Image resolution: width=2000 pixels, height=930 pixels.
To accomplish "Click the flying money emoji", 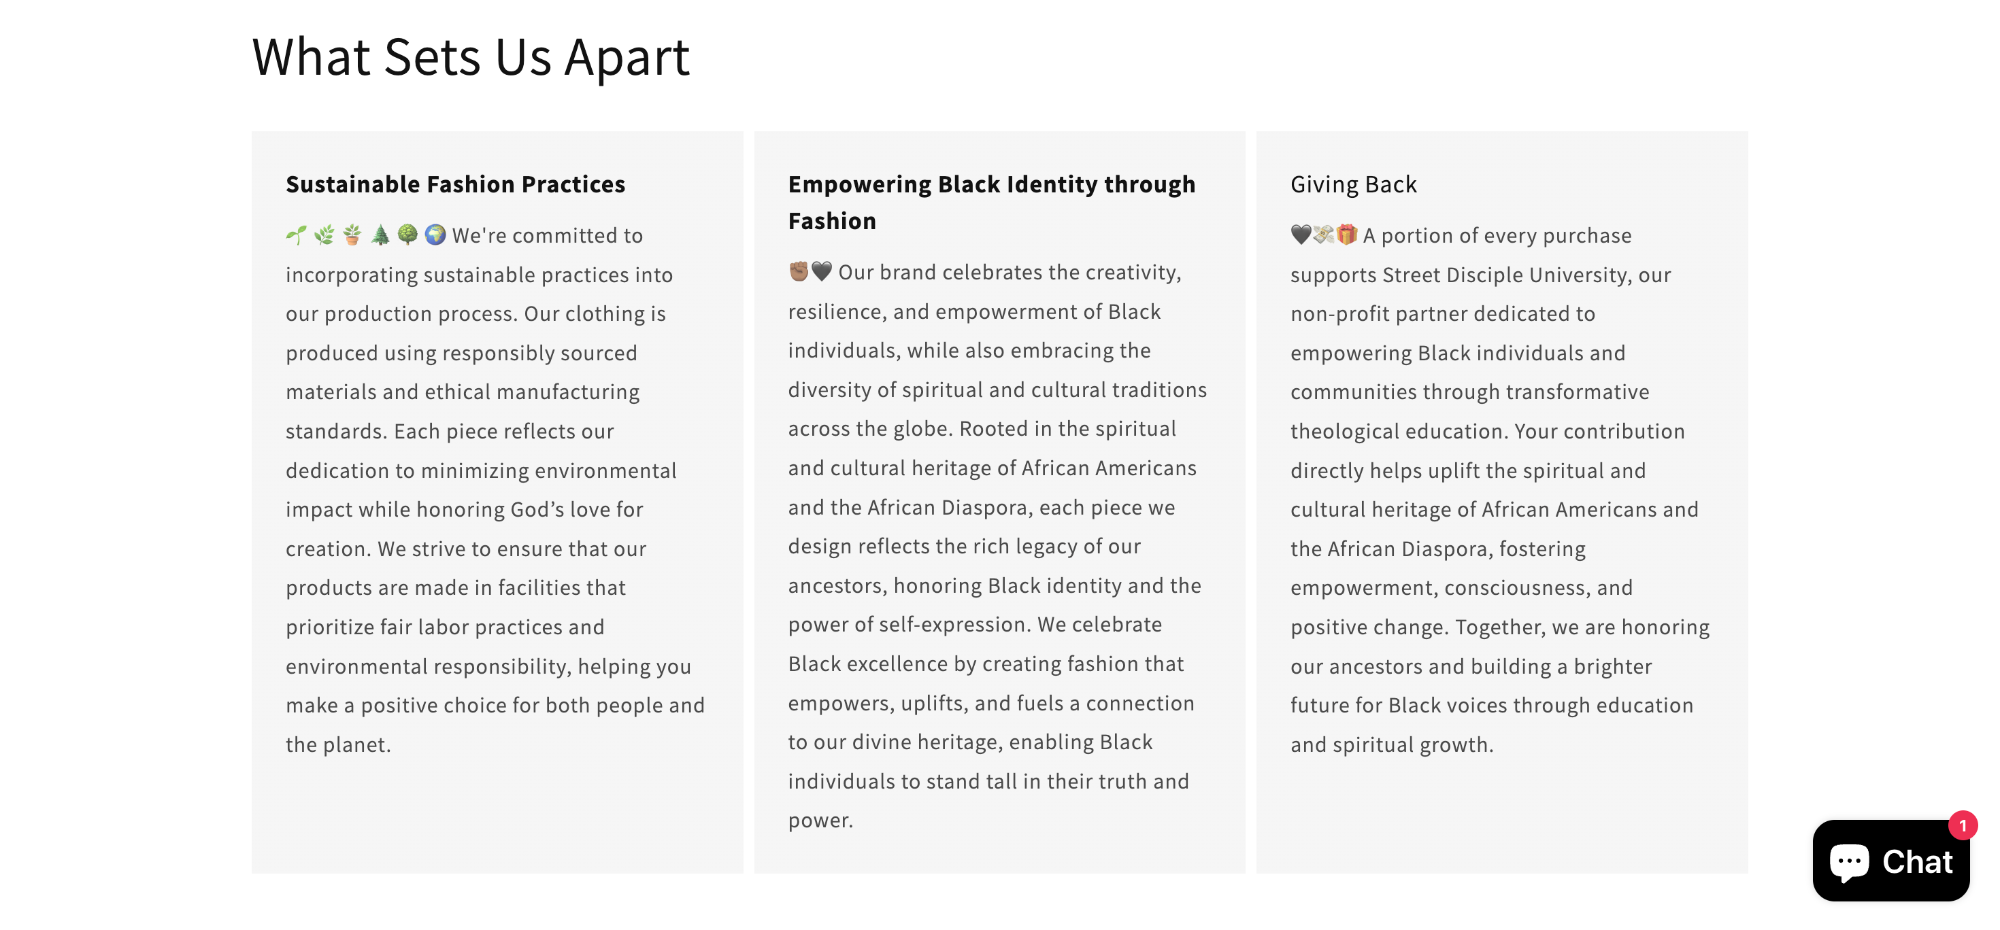I will 1324,235.
